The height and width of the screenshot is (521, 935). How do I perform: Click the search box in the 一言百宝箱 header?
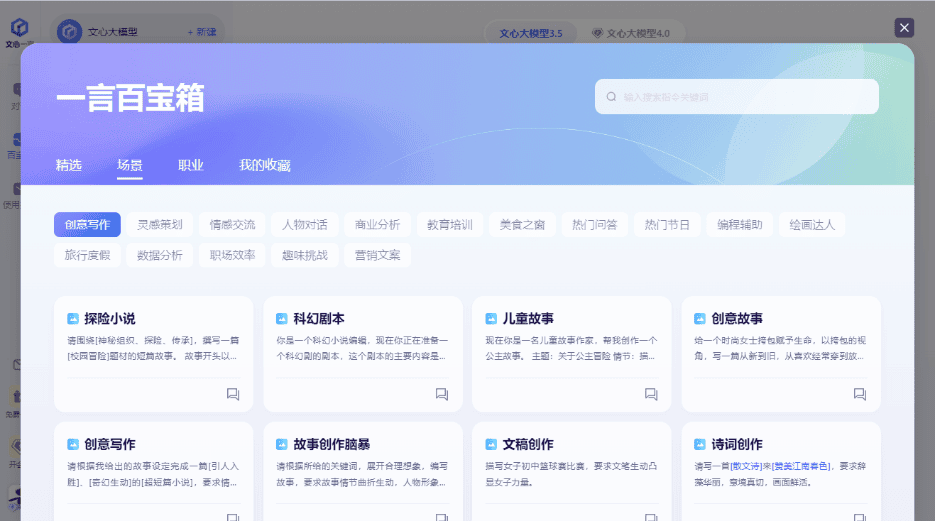[736, 97]
